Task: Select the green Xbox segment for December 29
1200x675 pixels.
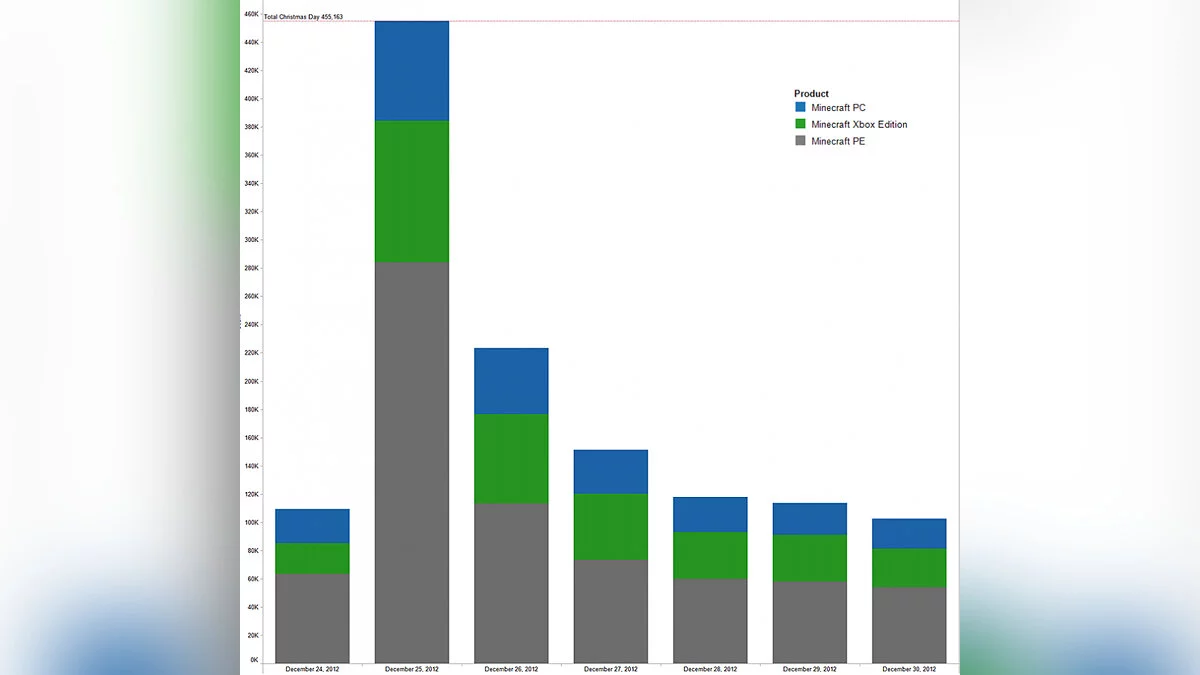Action: (809, 557)
